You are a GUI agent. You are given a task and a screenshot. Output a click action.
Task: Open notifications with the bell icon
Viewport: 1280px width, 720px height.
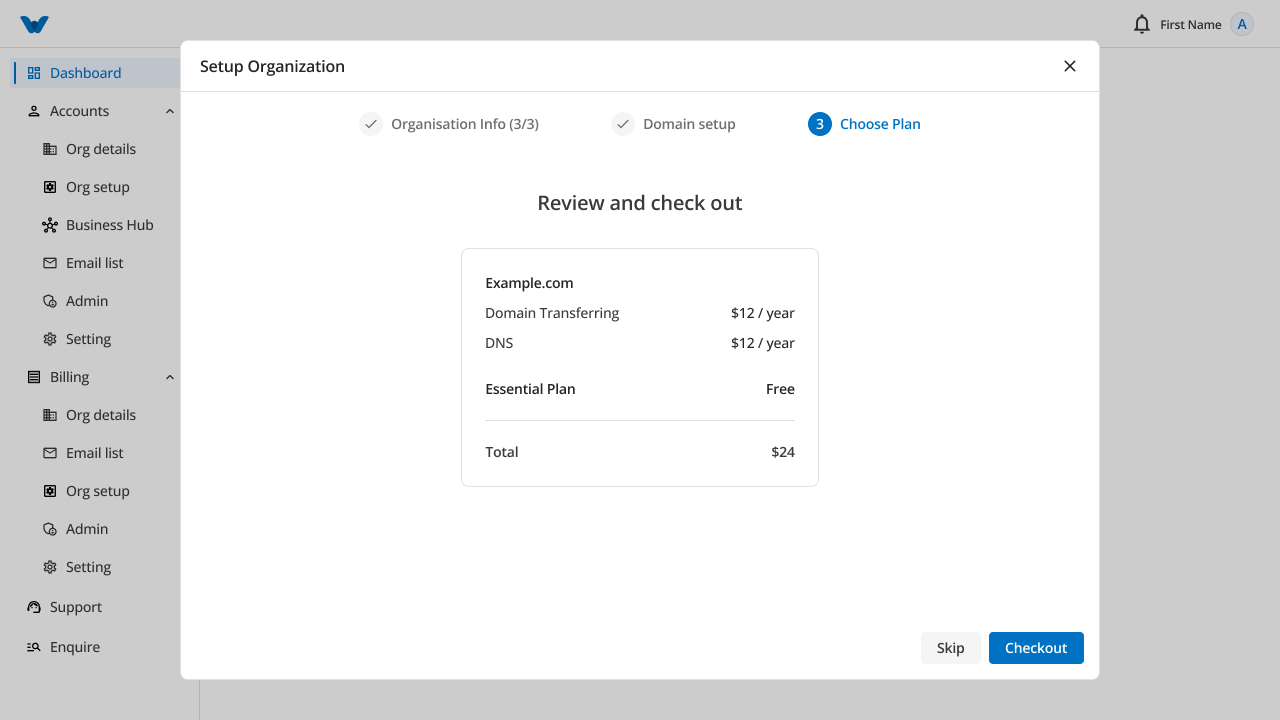click(x=1142, y=24)
